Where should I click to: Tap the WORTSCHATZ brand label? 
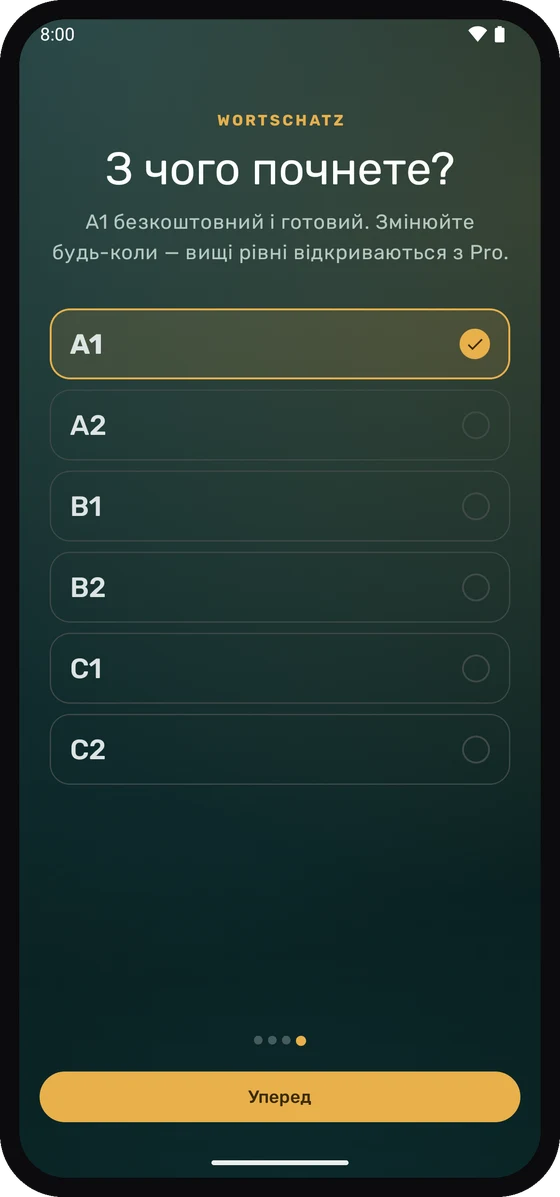(x=281, y=121)
